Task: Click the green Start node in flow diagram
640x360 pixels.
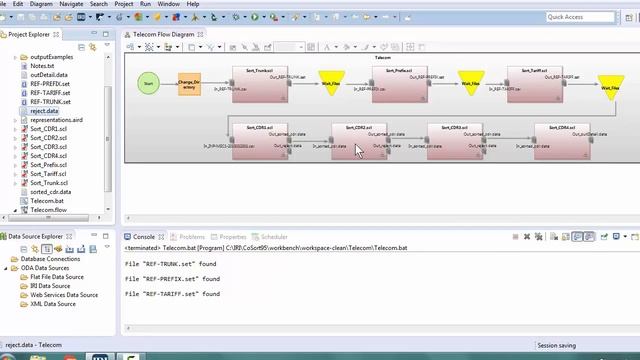Action: click(x=149, y=83)
